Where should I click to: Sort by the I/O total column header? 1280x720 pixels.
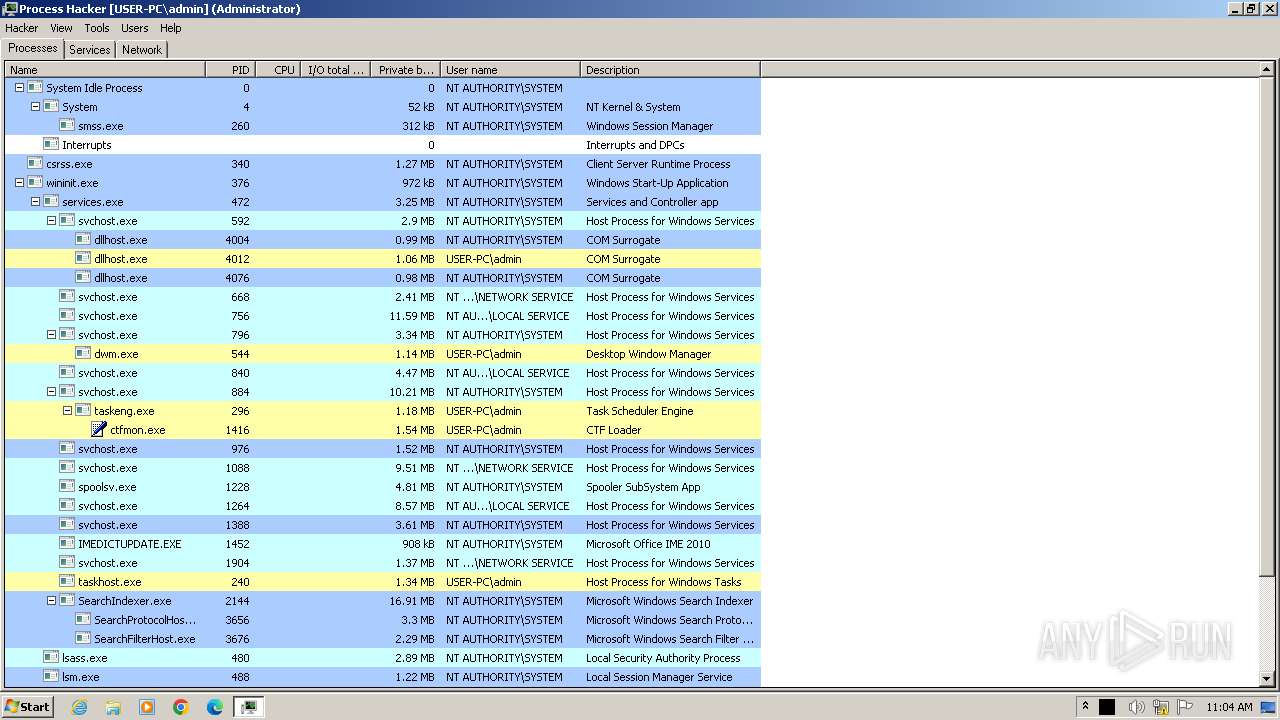tap(335, 70)
